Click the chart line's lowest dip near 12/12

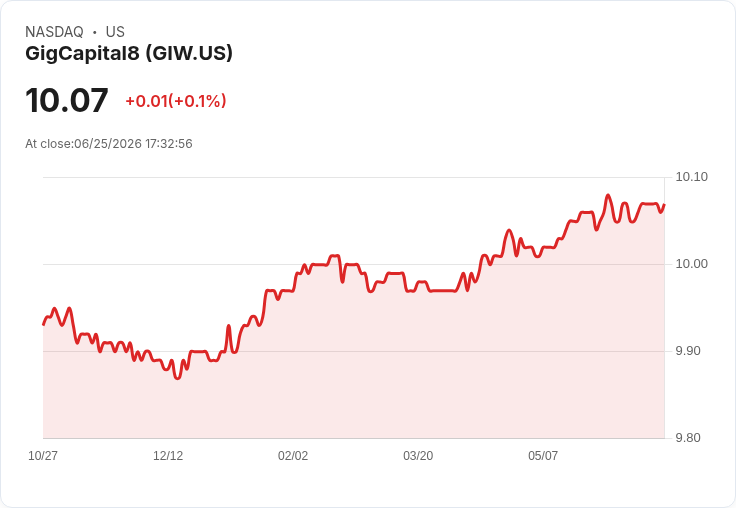pos(177,377)
